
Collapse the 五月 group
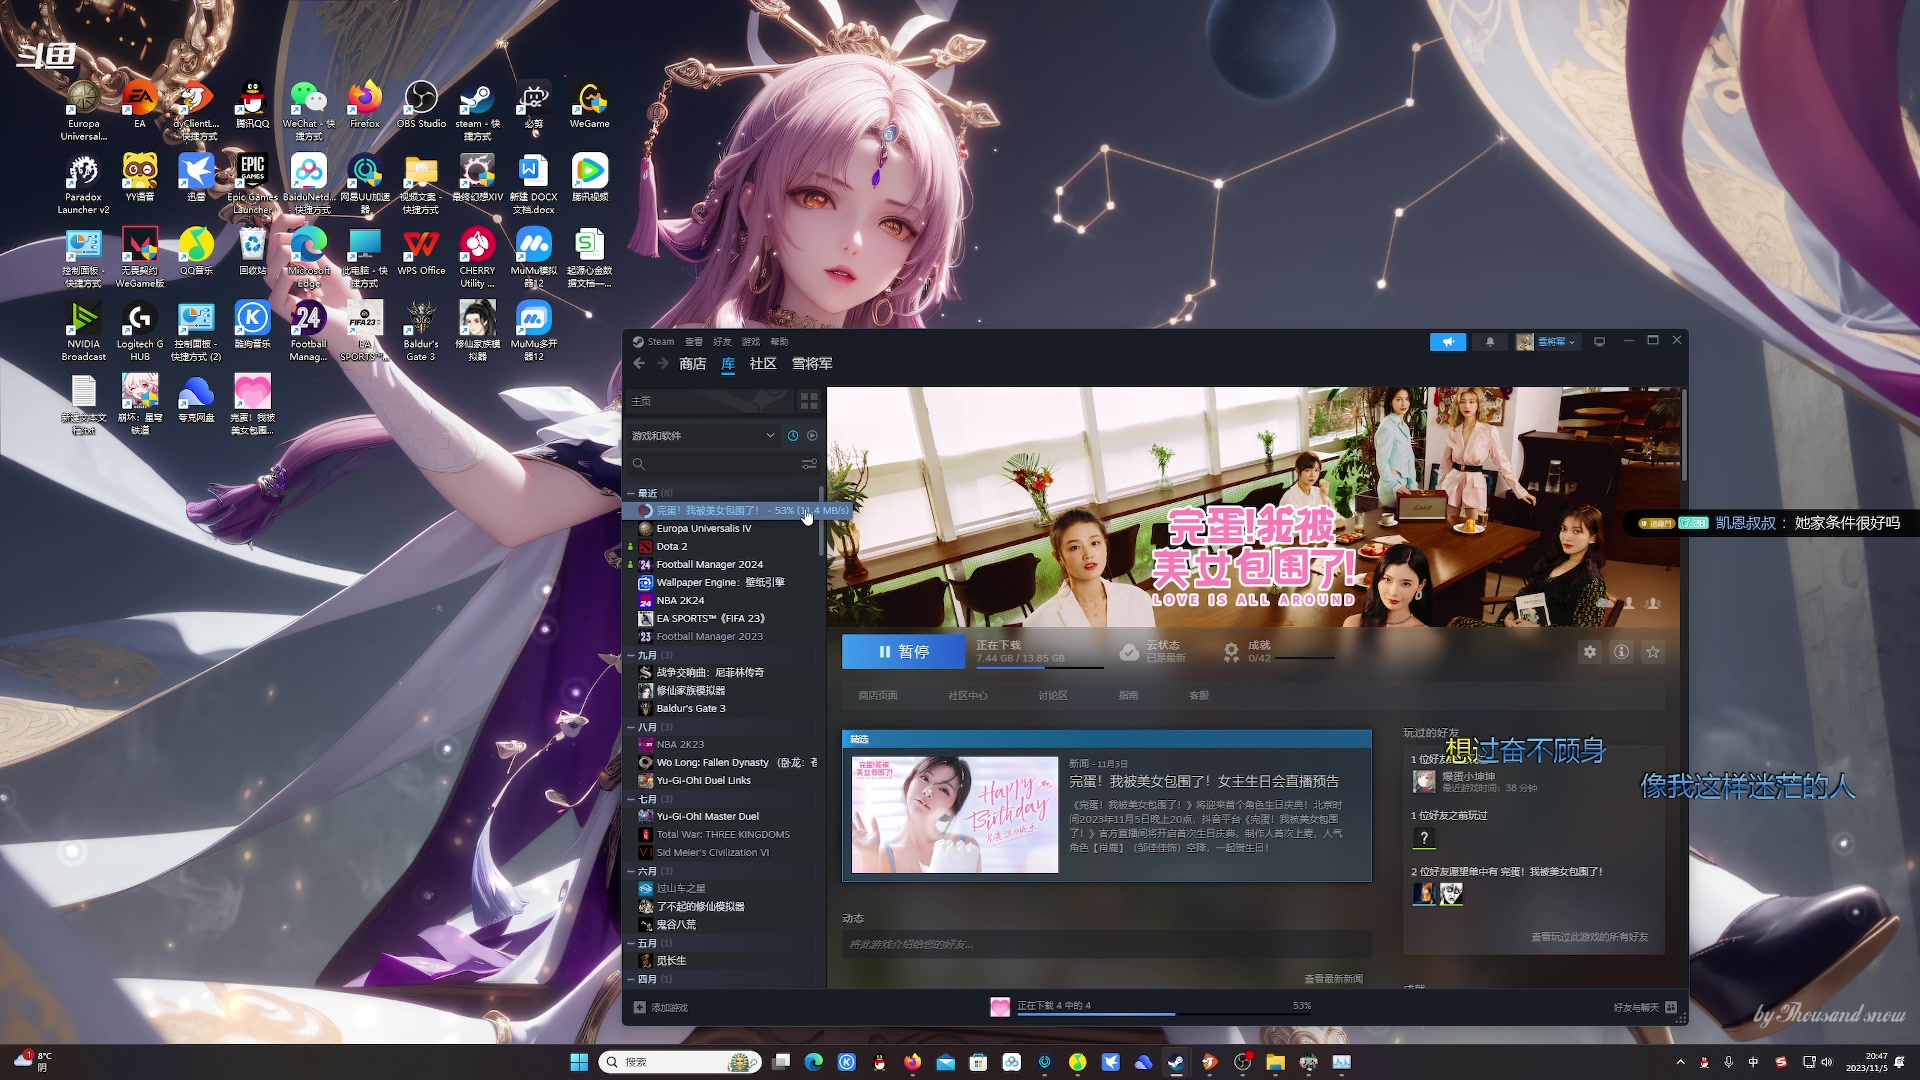tap(631, 943)
